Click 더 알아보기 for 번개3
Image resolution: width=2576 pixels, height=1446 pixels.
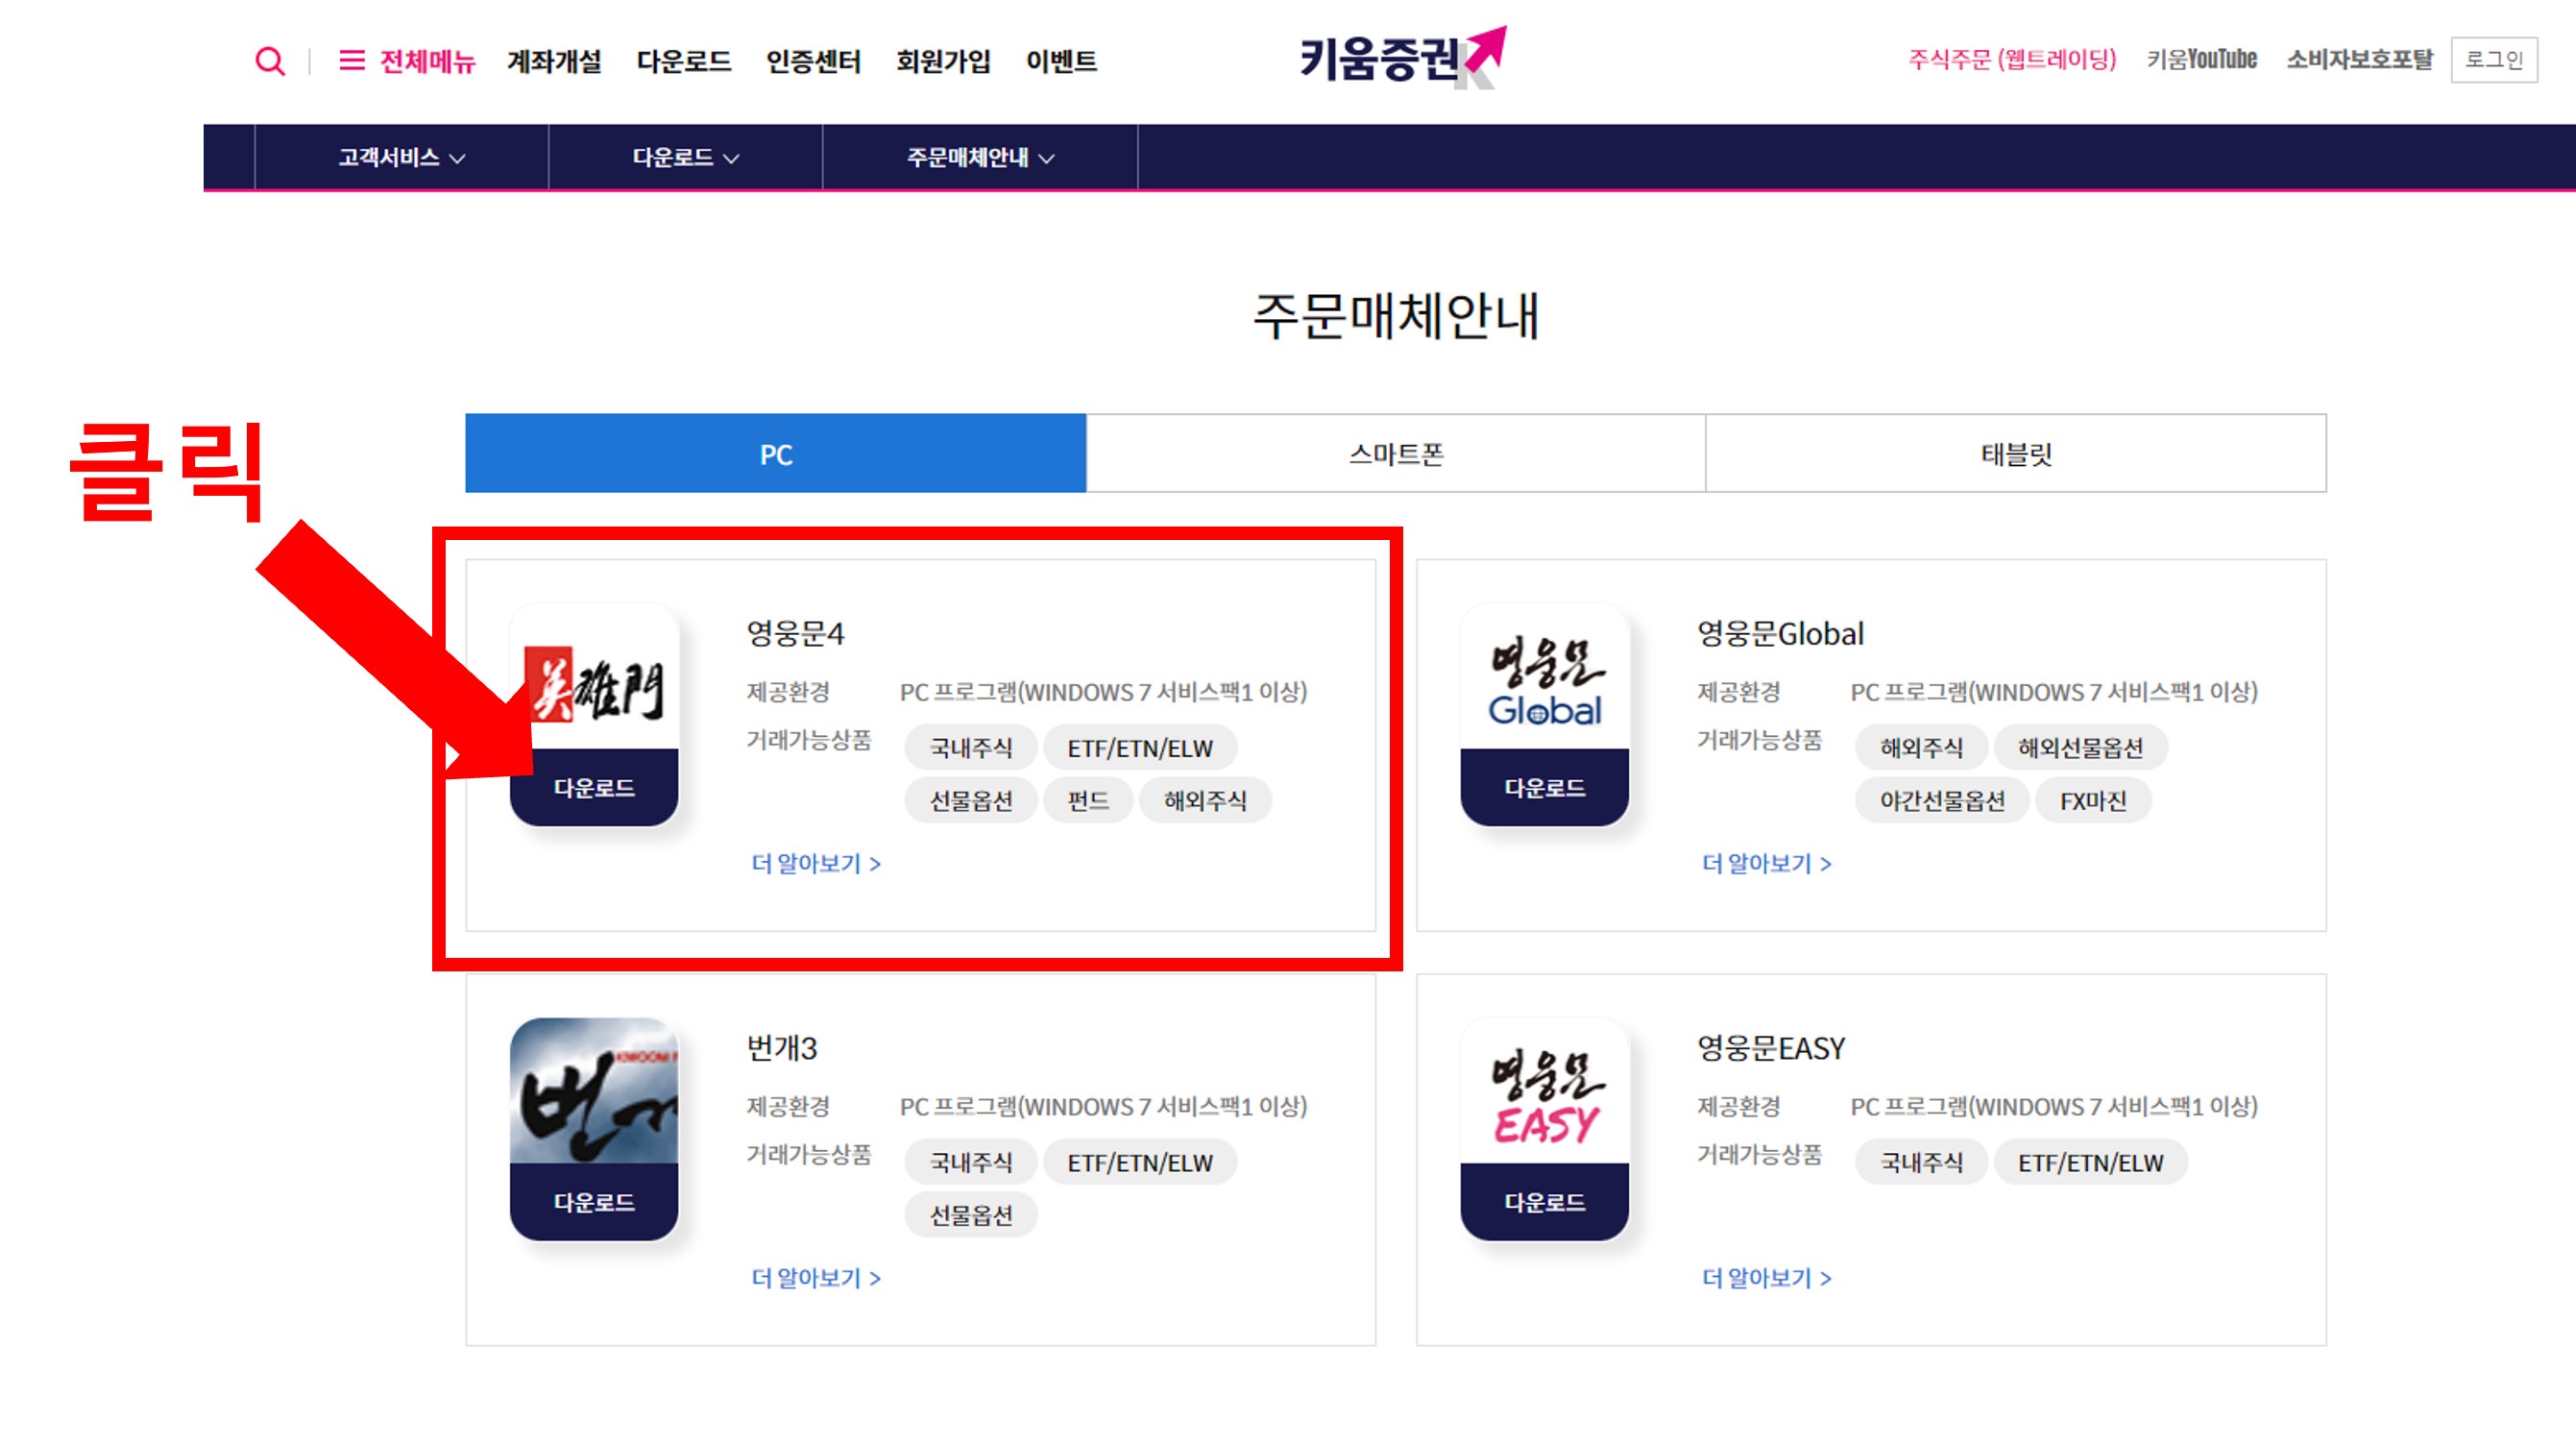[816, 1277]
